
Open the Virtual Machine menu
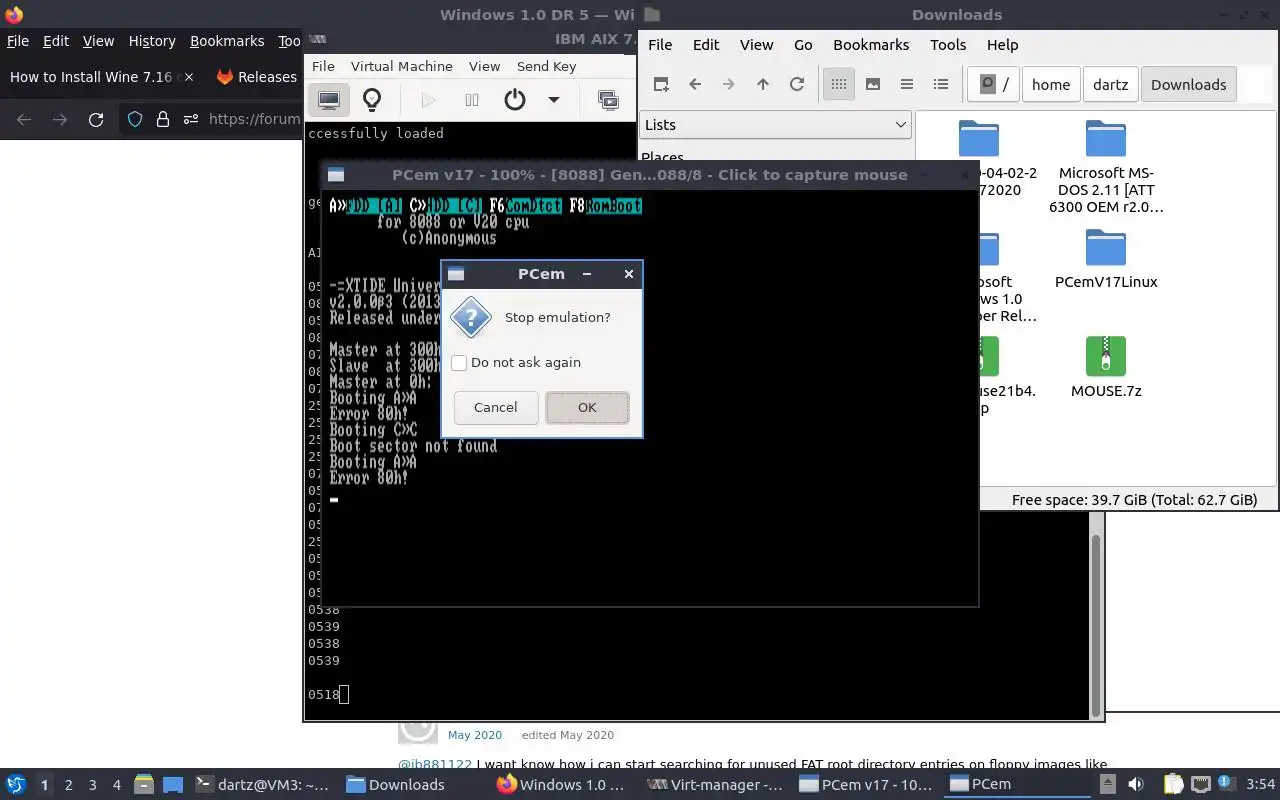[401, 66]
